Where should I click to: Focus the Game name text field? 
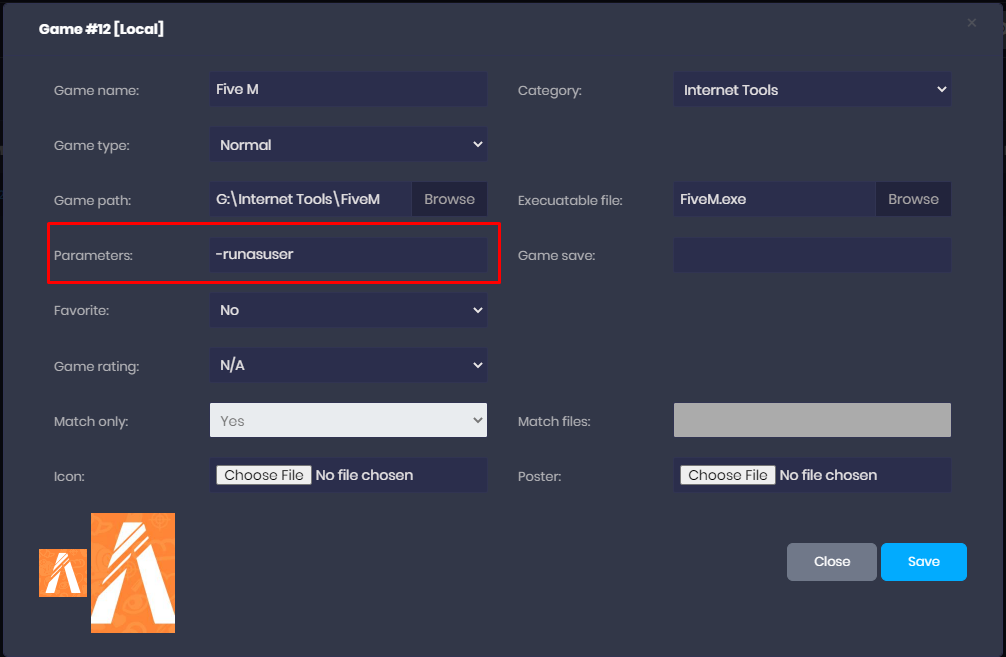(x=348, y=89)
